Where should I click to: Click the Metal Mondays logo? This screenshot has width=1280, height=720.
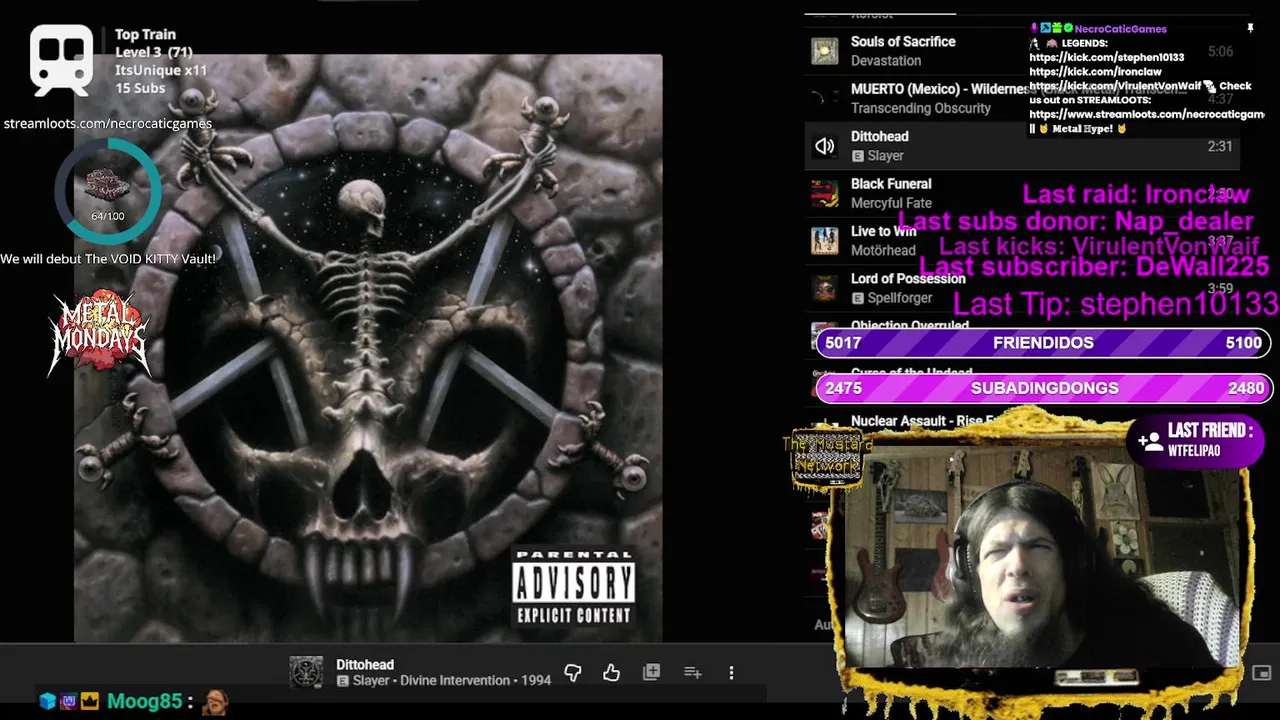pyautogui.click(x=99, y=333)
